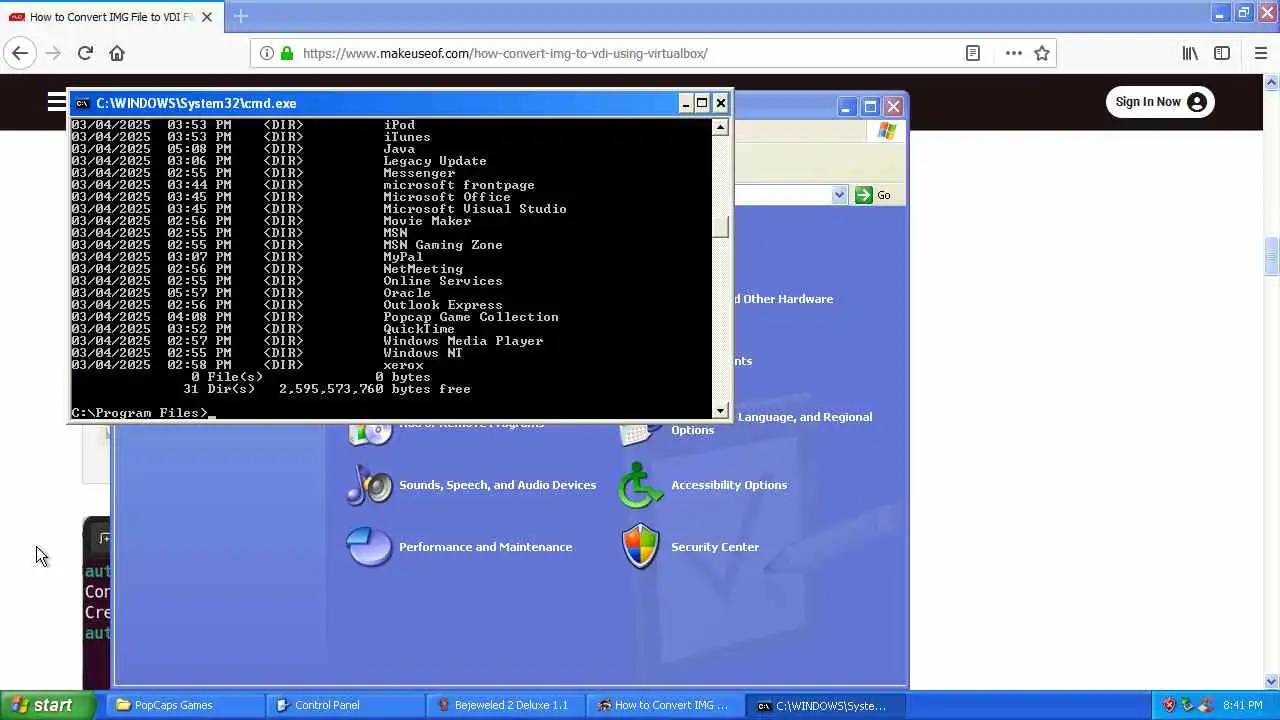Expand the Control Panel address dropdown
Viewport: 1280px width, 720px height.
pos(839,195)
